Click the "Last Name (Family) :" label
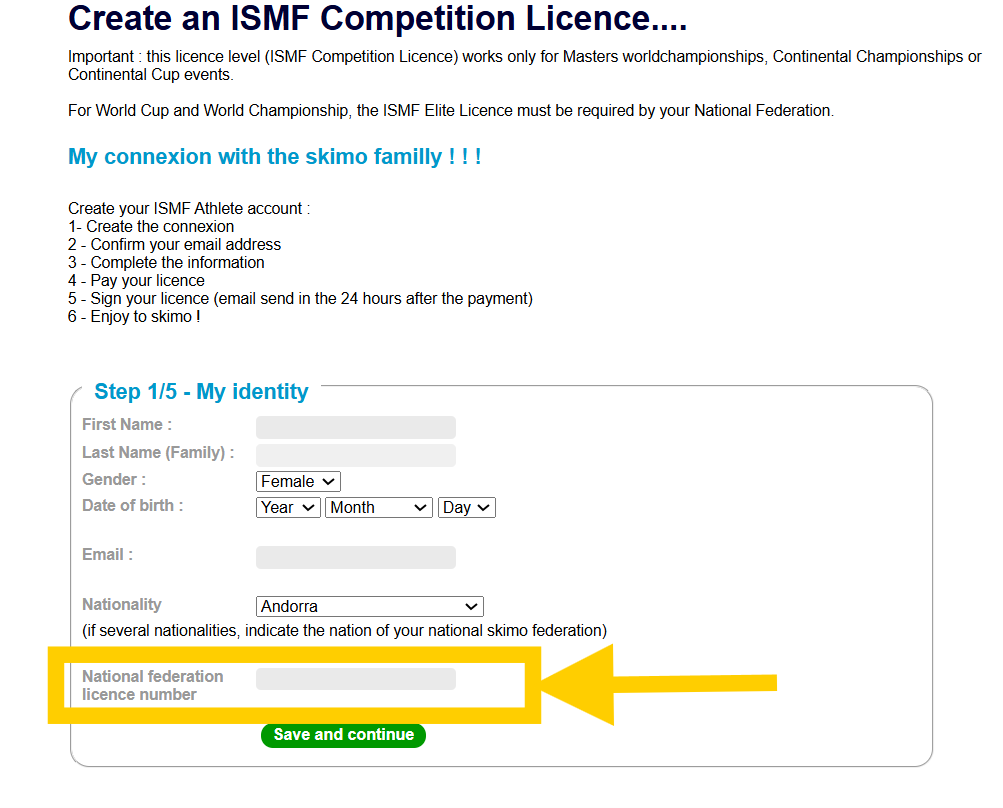Image resolution: width=1003 pixels, height=808 pixels. tap(158, 453)
